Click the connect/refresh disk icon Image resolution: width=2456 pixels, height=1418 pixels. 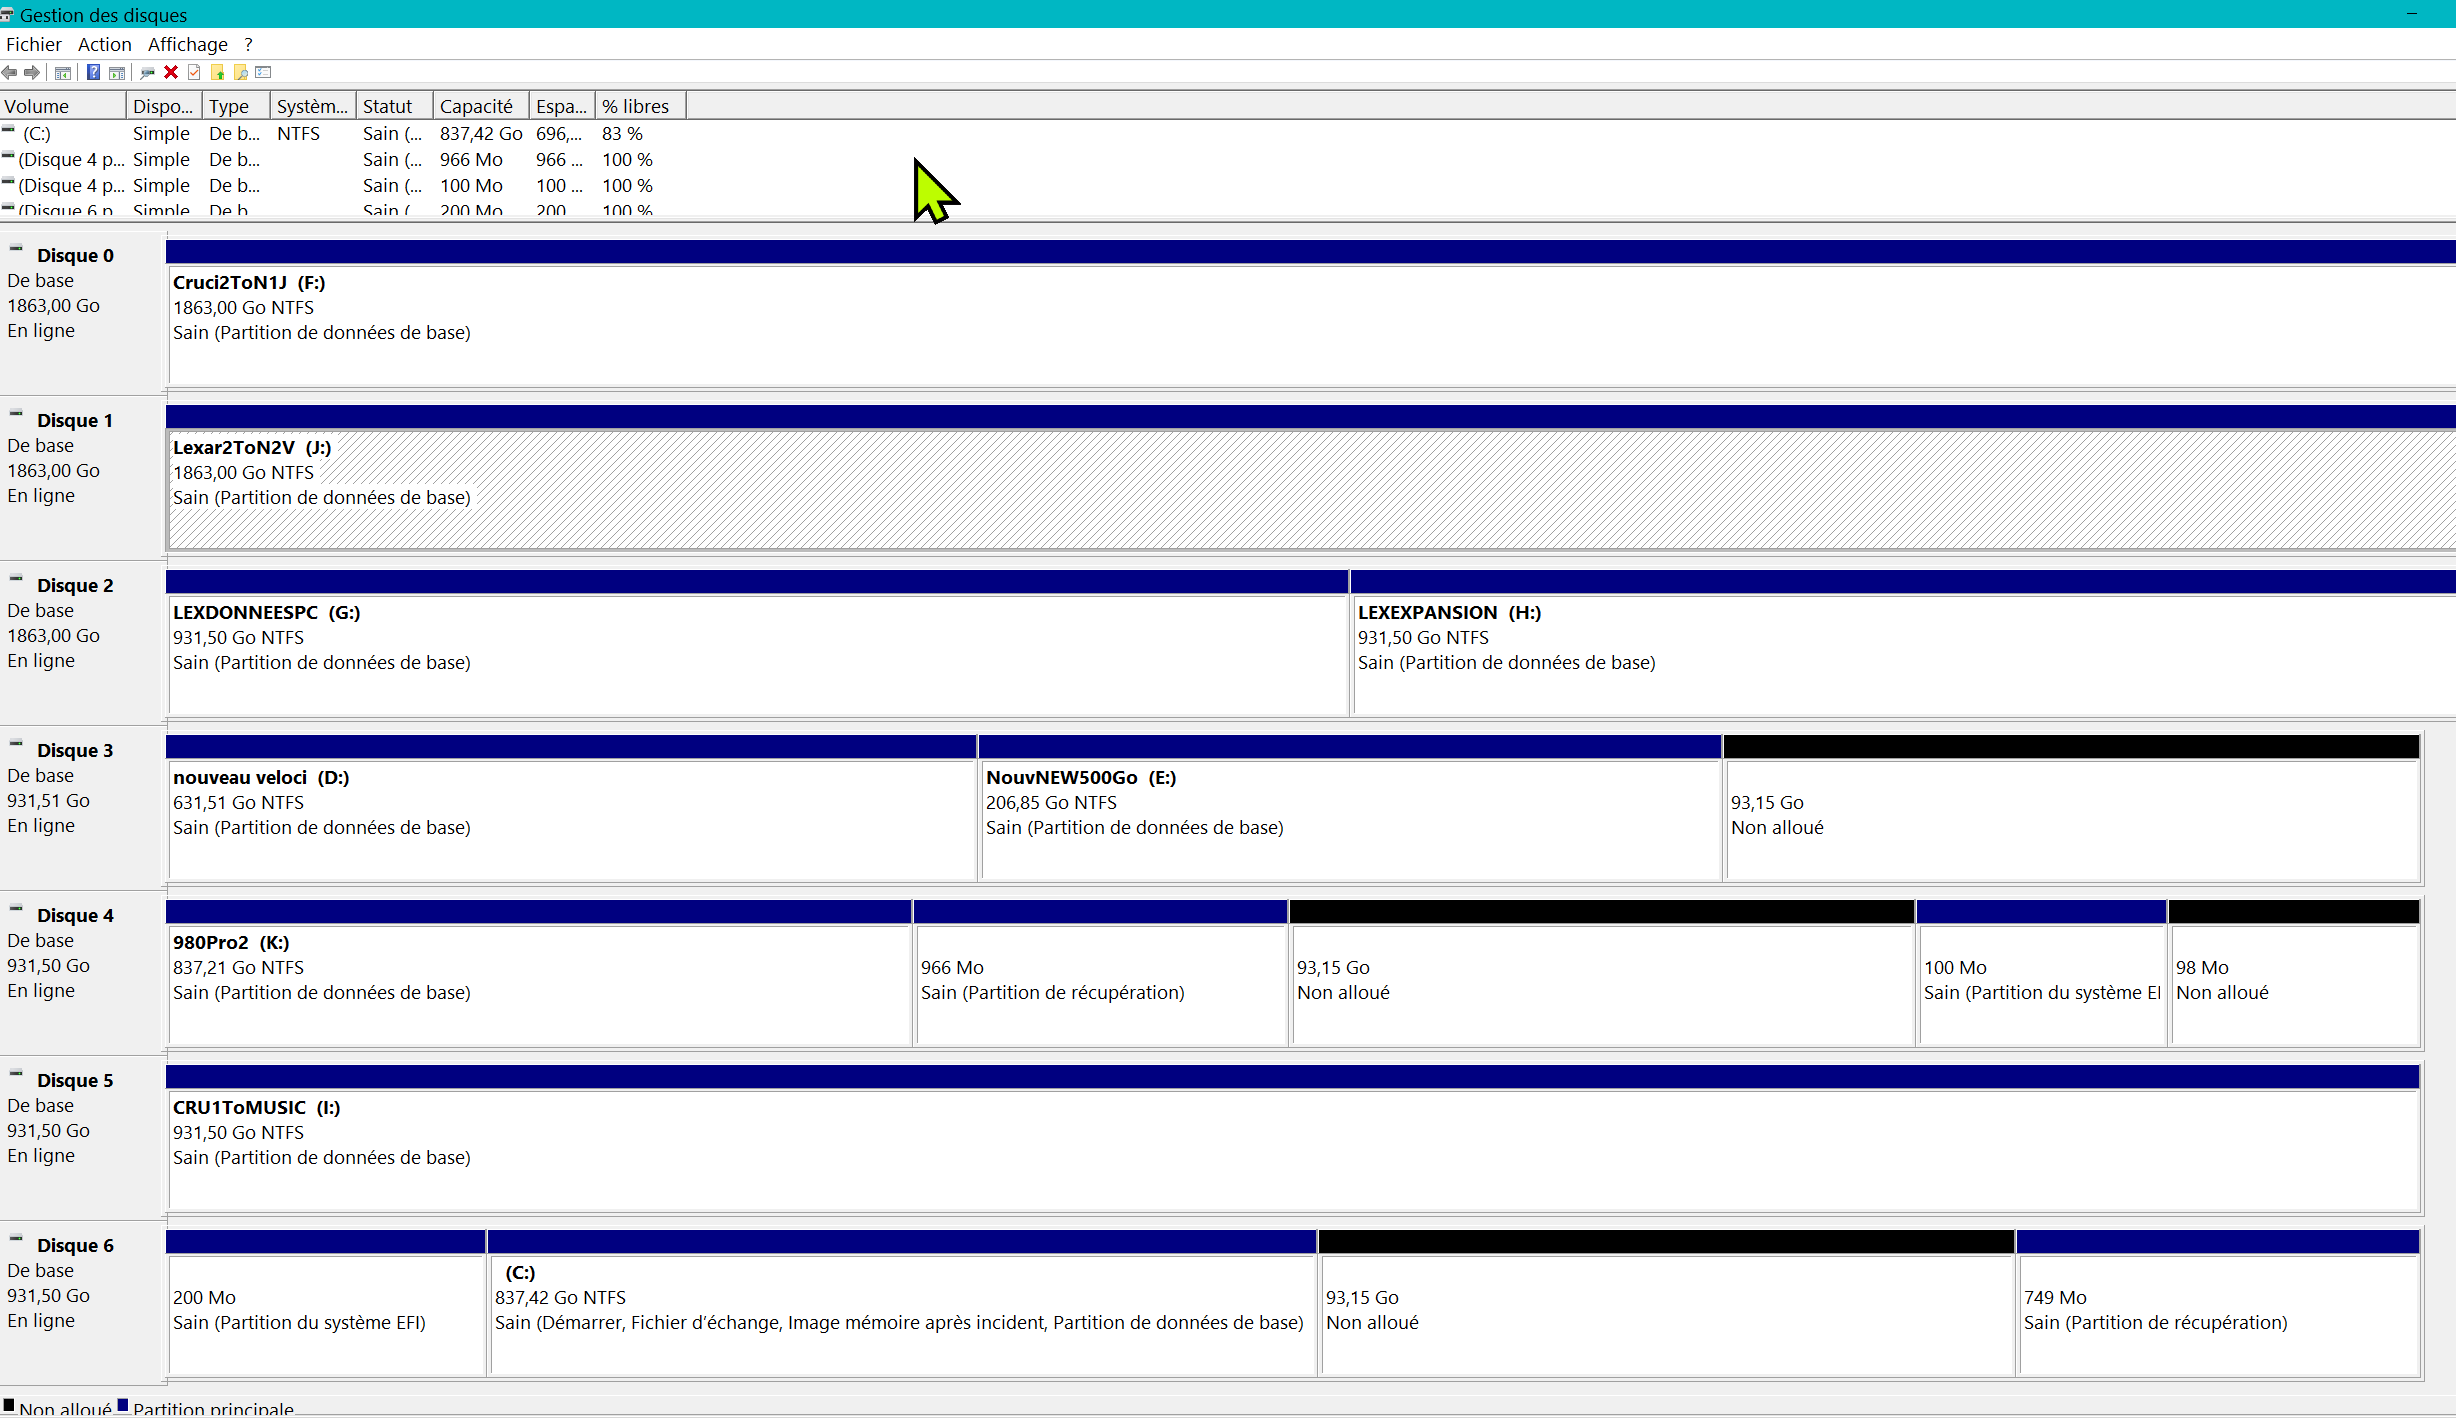(147, 72)
